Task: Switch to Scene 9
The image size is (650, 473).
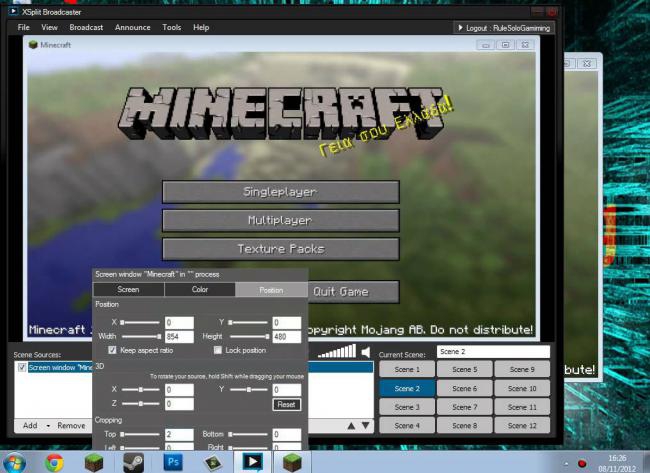Action: click(522, 369)
